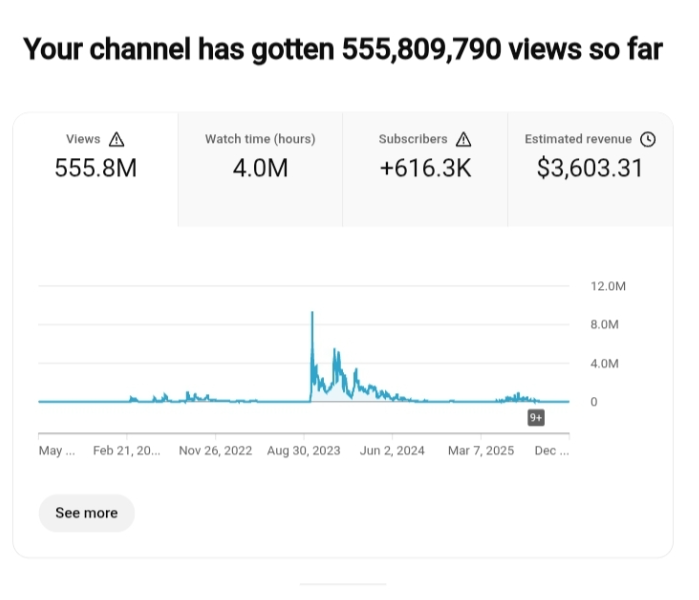Viewport: 699px width, 600px height.
Task: Click the Nov 26, 2022 date label
Action: click(217, 451)
